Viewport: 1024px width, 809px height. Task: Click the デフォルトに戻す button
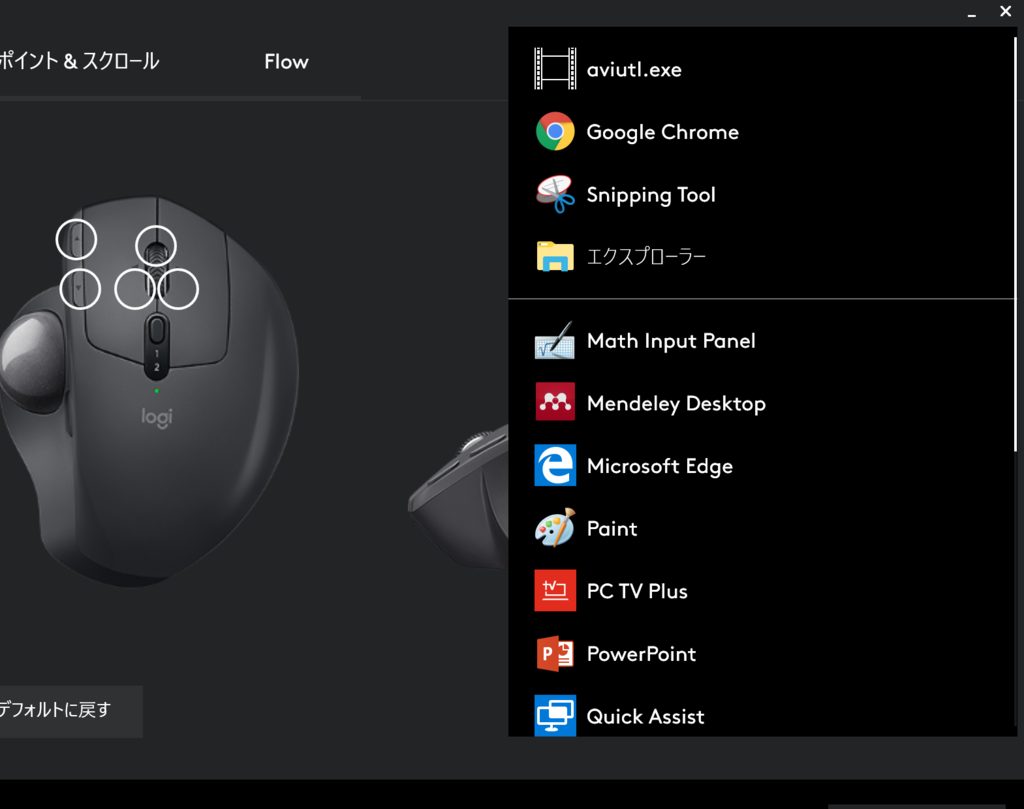point(71,711)
